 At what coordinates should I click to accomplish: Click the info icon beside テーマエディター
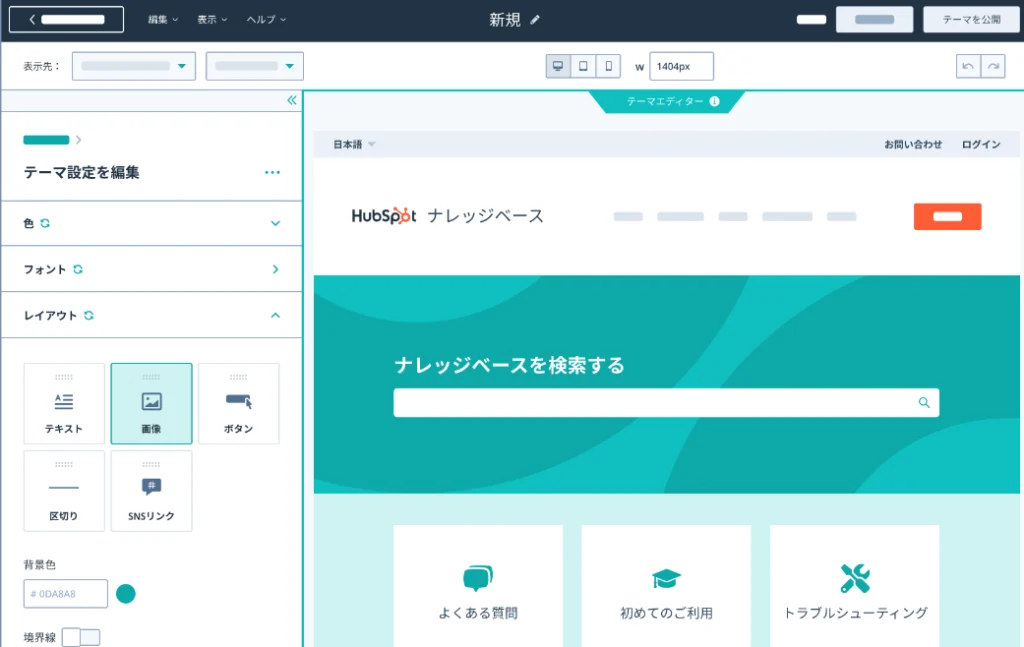tap(714, 101)
